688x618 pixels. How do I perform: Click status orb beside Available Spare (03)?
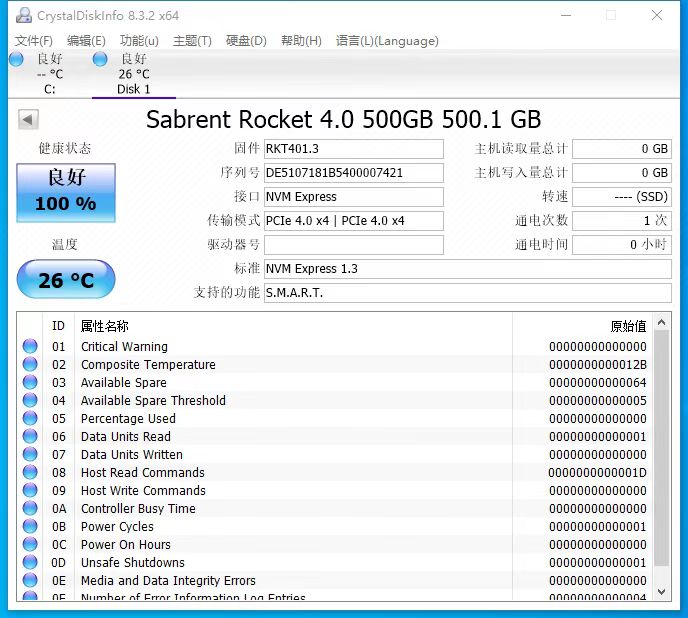pos(30,382)
